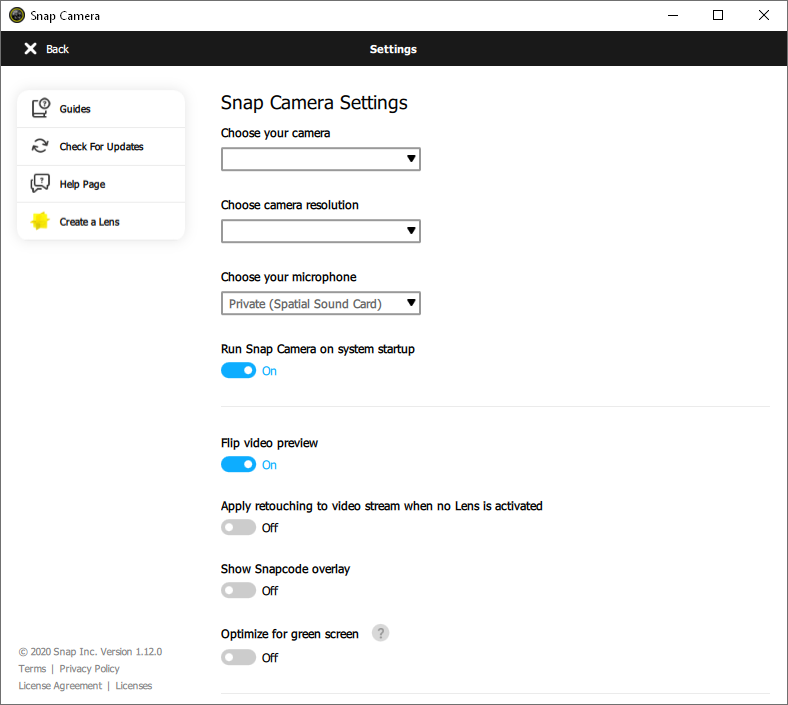This screenshot has width=788, height=705.
Task: Enable retouching when no Lens is activated
Action: tap(239, 528)
